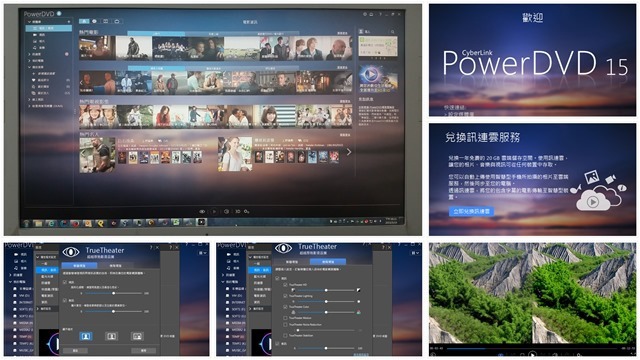This screenshot has height=360, width=640.
Task: Select second tab above top movie thumbnail row
Action: pos(214,34)
